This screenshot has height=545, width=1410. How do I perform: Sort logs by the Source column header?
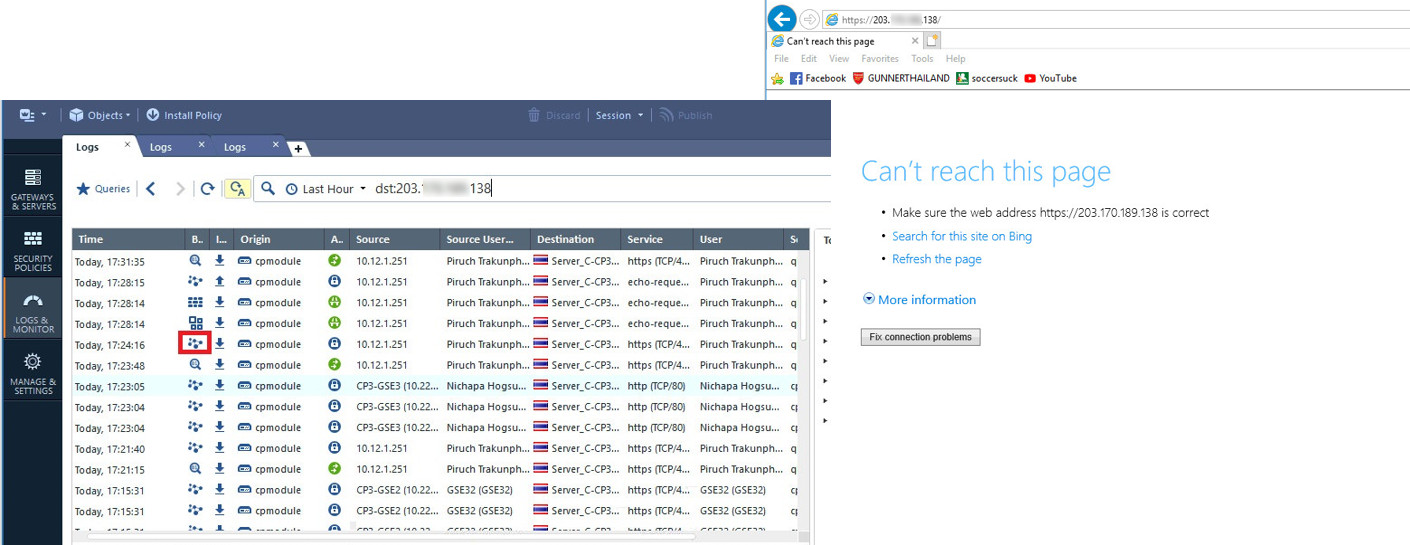(395, 239)
